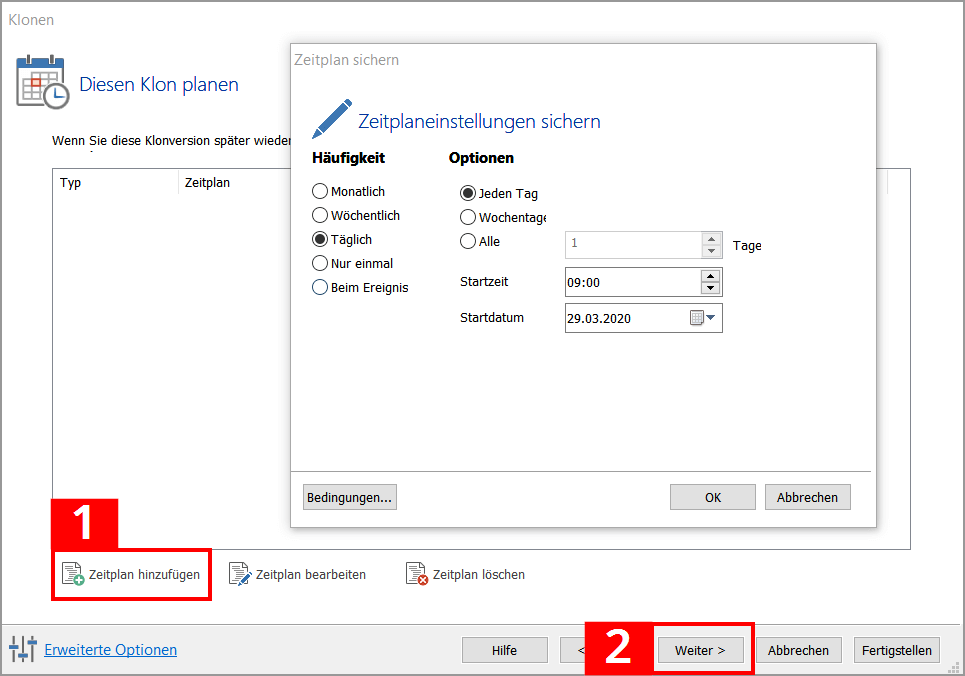Decrease the Tage count with down arrow
965x676 pixels.
[711, 251]
